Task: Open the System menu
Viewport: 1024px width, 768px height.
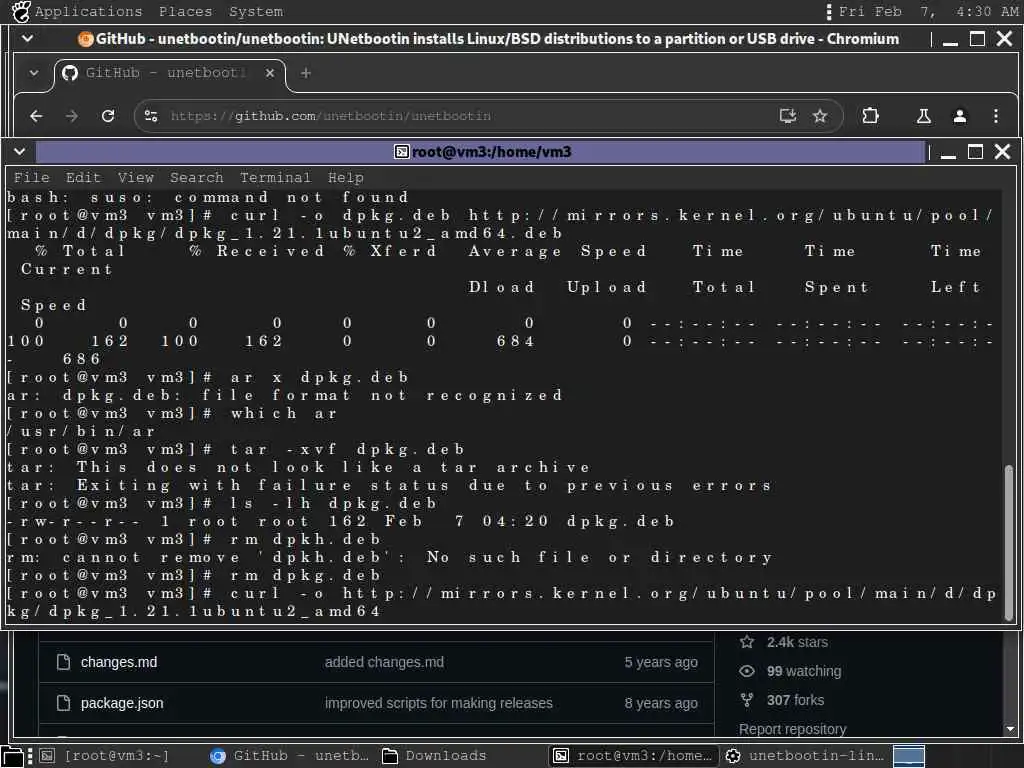Action: (256, 12)
